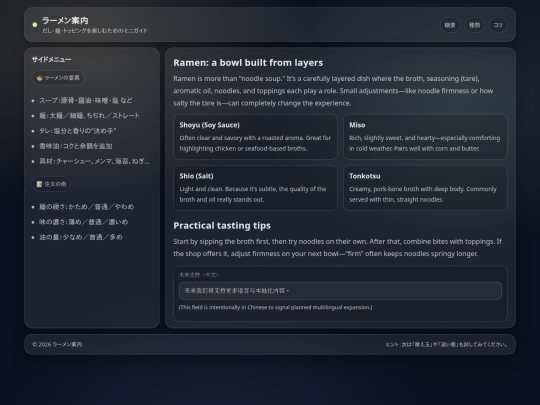Click the ヒント footer hint text
Screen dimensions: 540x405
click(x=446, y=344)
